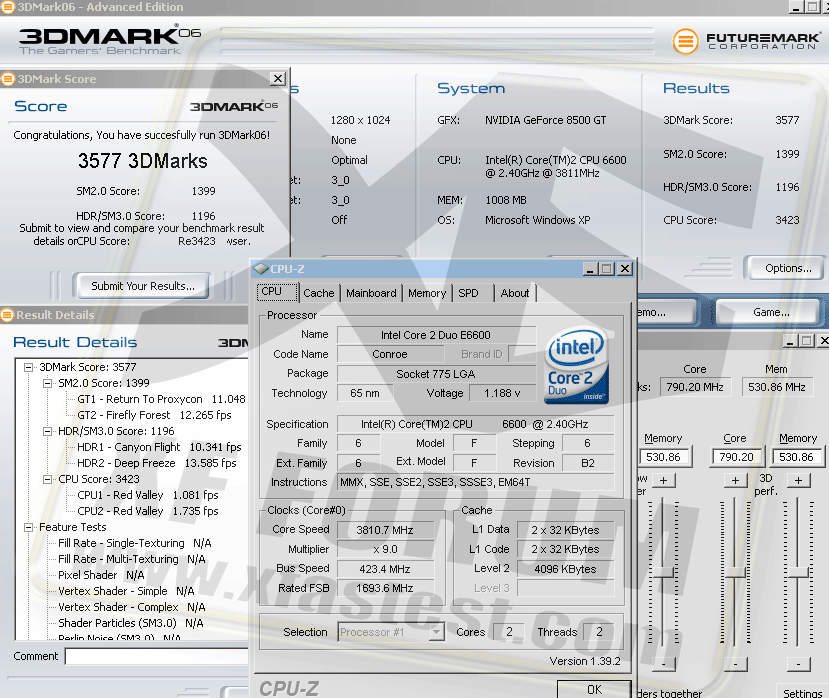Click the Futuremark Corporation logo
The image size is (829, 698).
click(x=745, y=42)
